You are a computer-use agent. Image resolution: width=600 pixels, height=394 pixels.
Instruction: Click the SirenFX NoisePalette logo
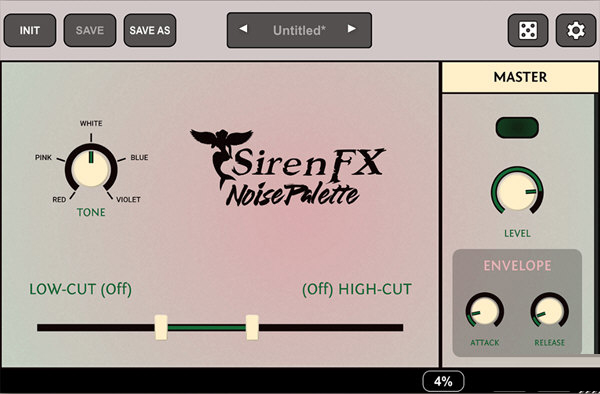[288, 168]
